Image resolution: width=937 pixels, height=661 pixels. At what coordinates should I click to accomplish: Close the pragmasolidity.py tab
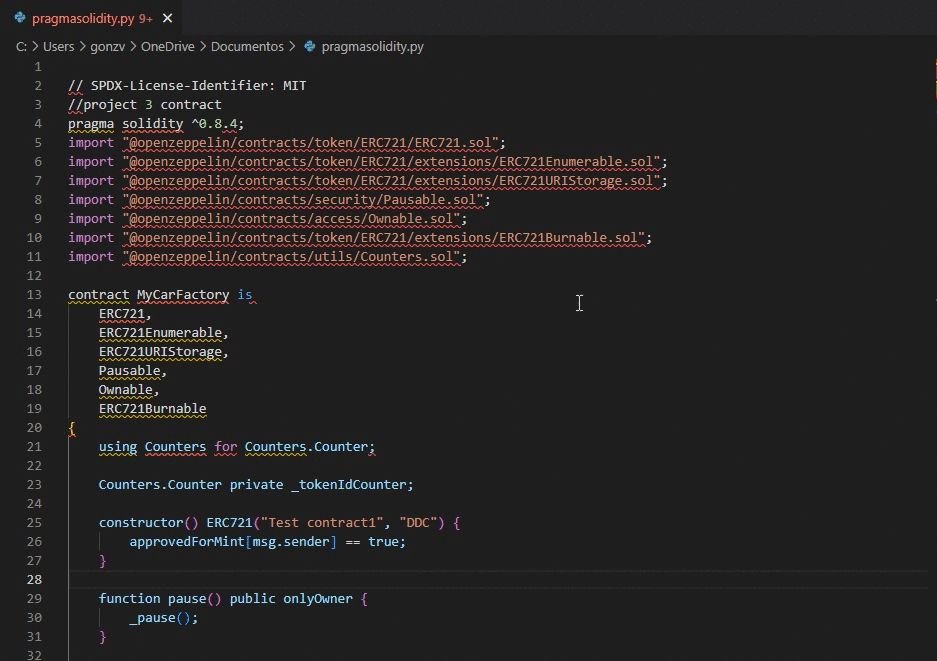click(x=167, y=19)
